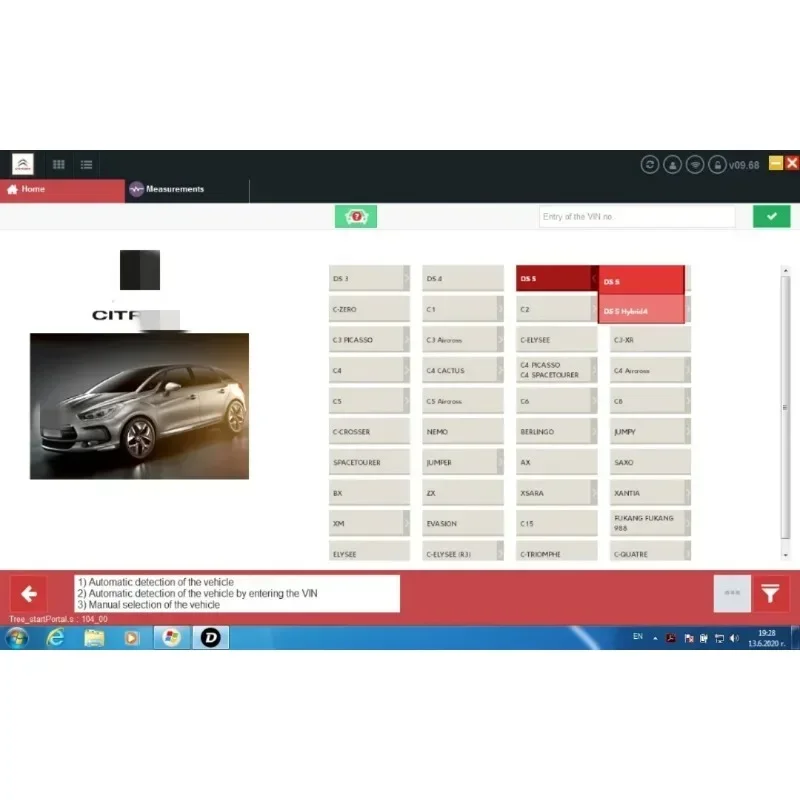Viewport: 800px width, 800px height.
Task: Select the ZX model
Action: [463, 493]
